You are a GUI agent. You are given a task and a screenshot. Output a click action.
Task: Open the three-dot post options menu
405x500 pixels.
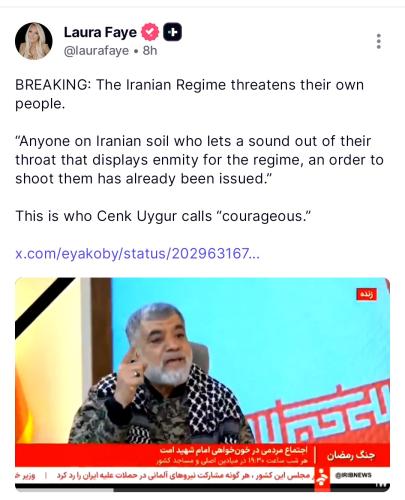tap(379, 41)
